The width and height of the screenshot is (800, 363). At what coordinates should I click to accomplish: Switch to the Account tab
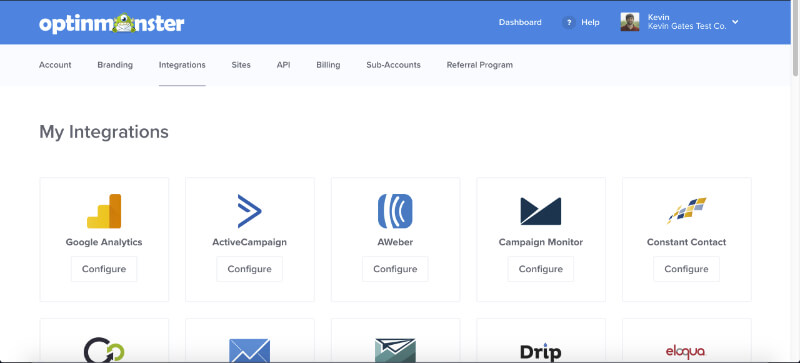(55, 65)
